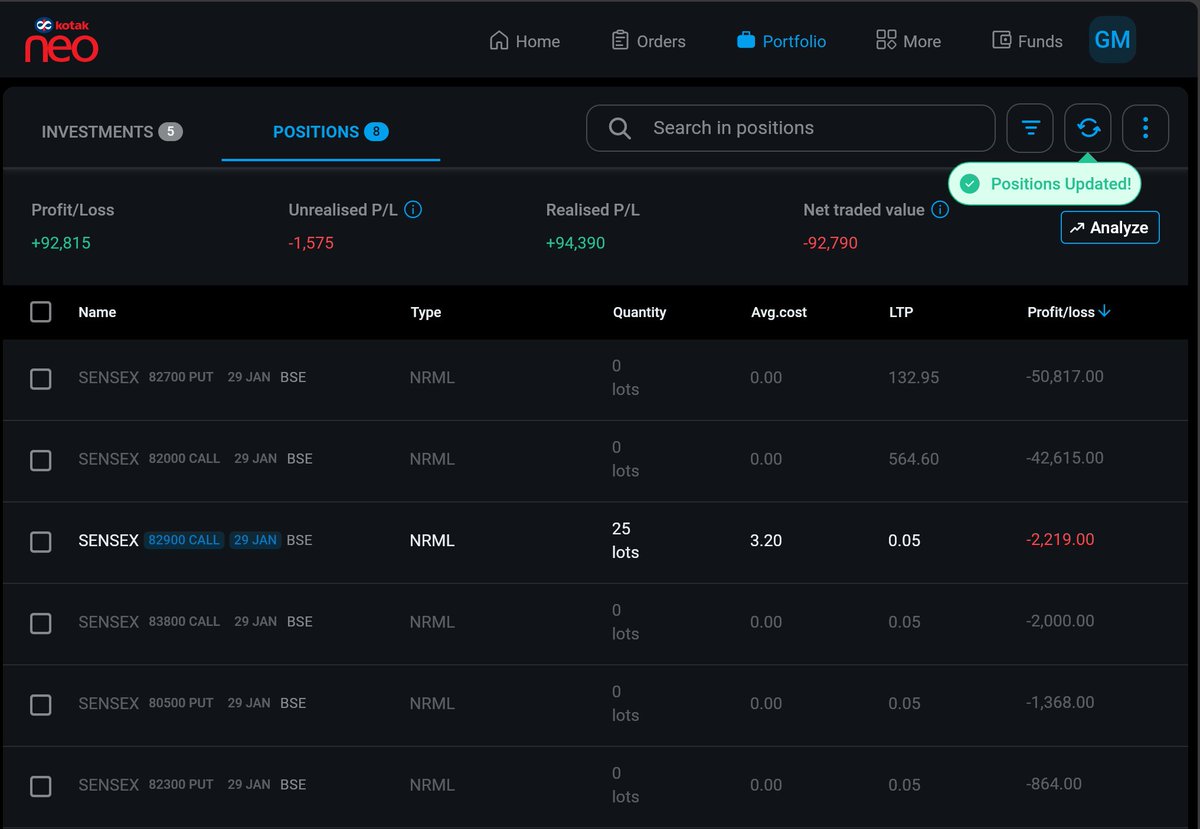Open the three-dot options menu
The image size is (1200, 829).
tap(1146, 128)
